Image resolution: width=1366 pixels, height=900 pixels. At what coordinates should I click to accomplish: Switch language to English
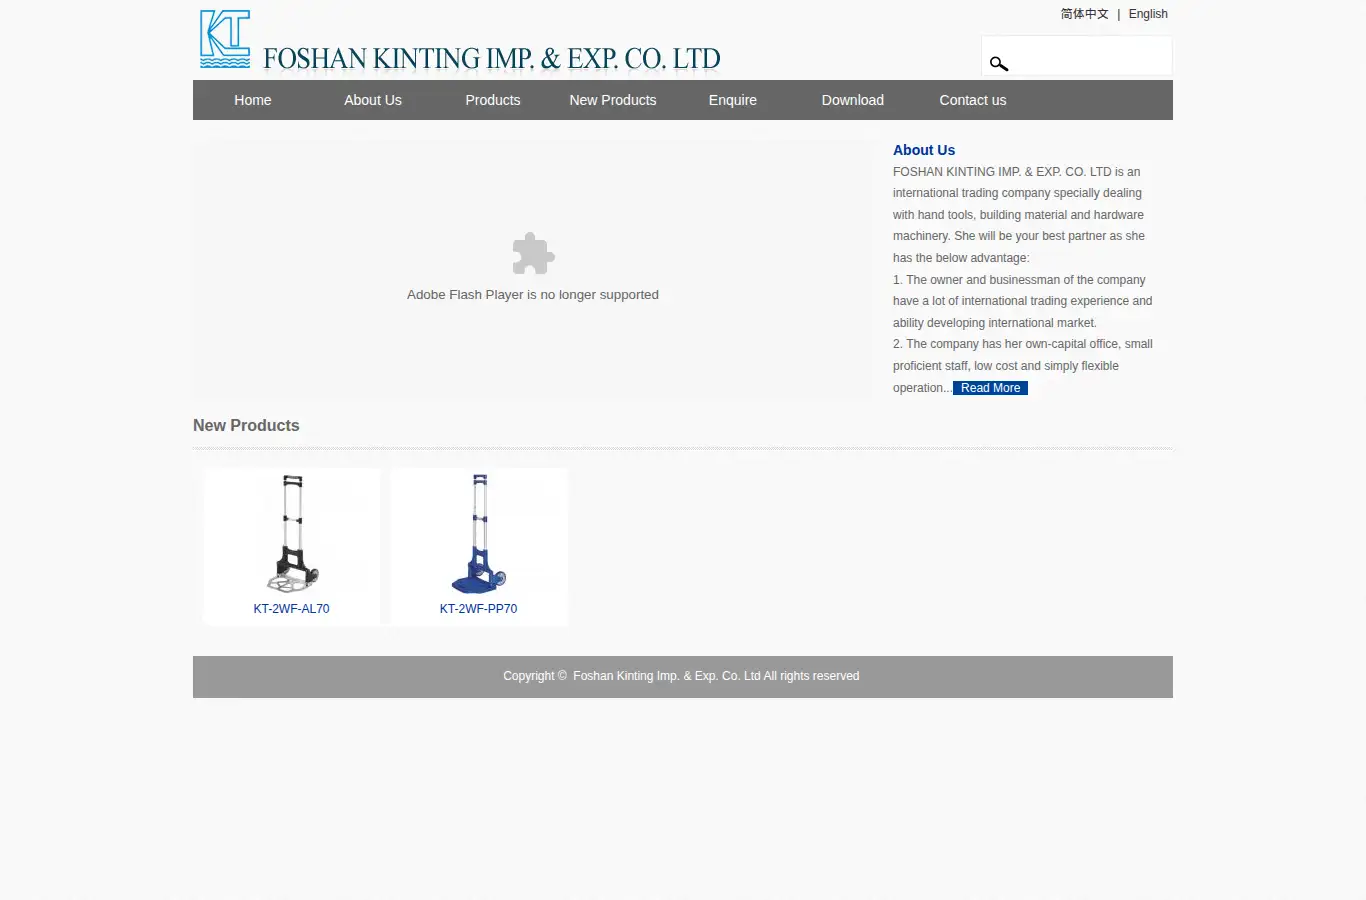coord(1148,14)
